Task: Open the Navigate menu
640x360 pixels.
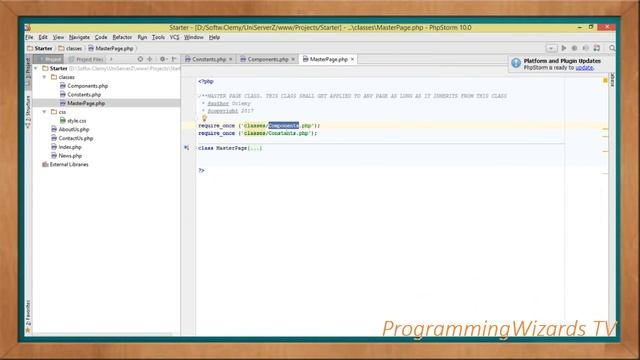Action: point(79,37)
